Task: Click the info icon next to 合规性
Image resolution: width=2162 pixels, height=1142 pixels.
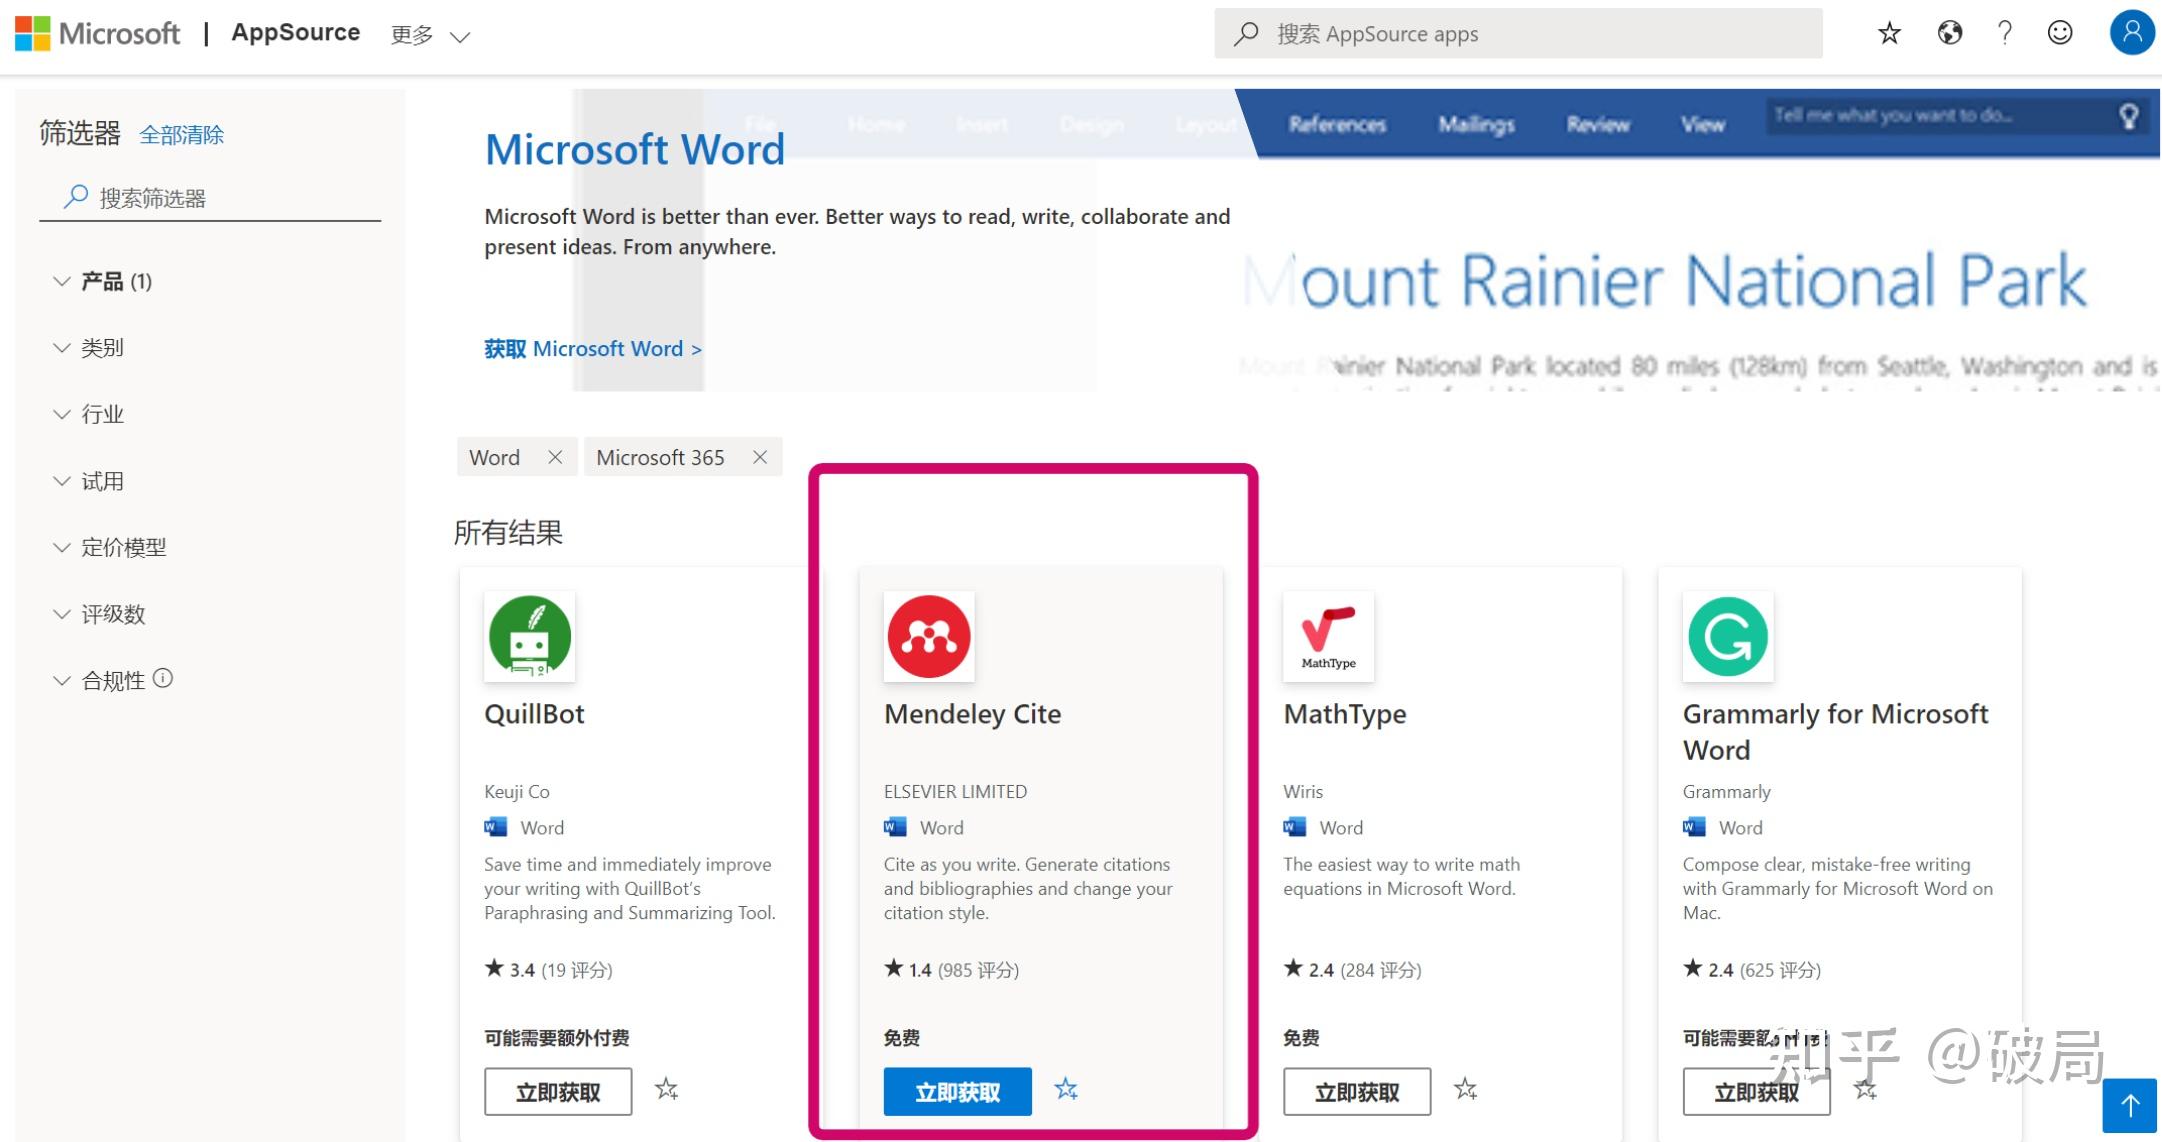Action: coord(163,679)
